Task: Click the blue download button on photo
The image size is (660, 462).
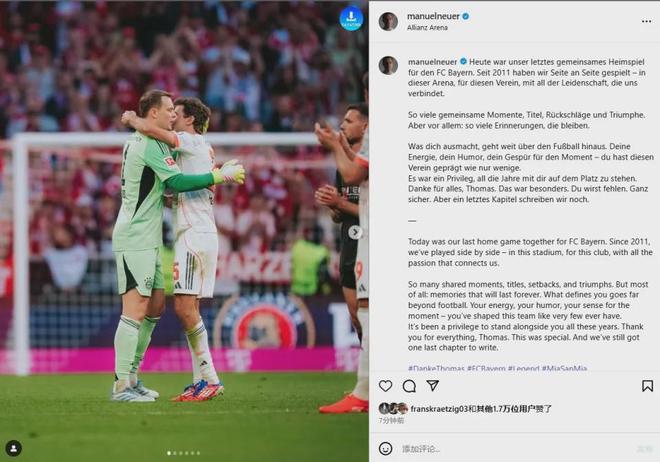Action: tap(351, 18)
